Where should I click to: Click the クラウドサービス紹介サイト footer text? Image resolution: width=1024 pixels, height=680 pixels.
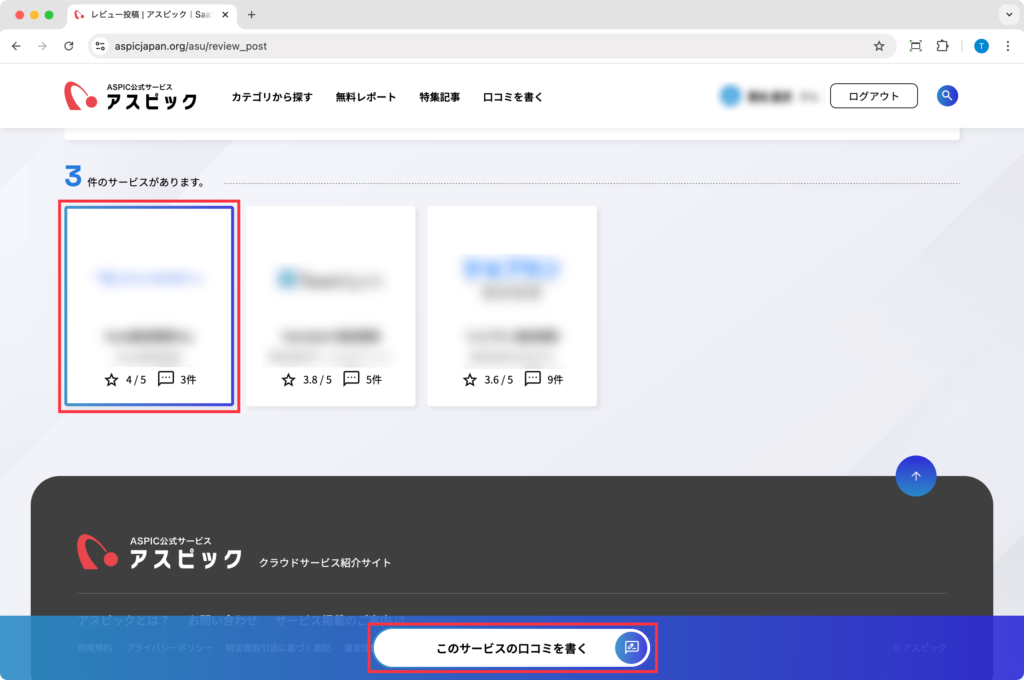click(x=325, y=562)
